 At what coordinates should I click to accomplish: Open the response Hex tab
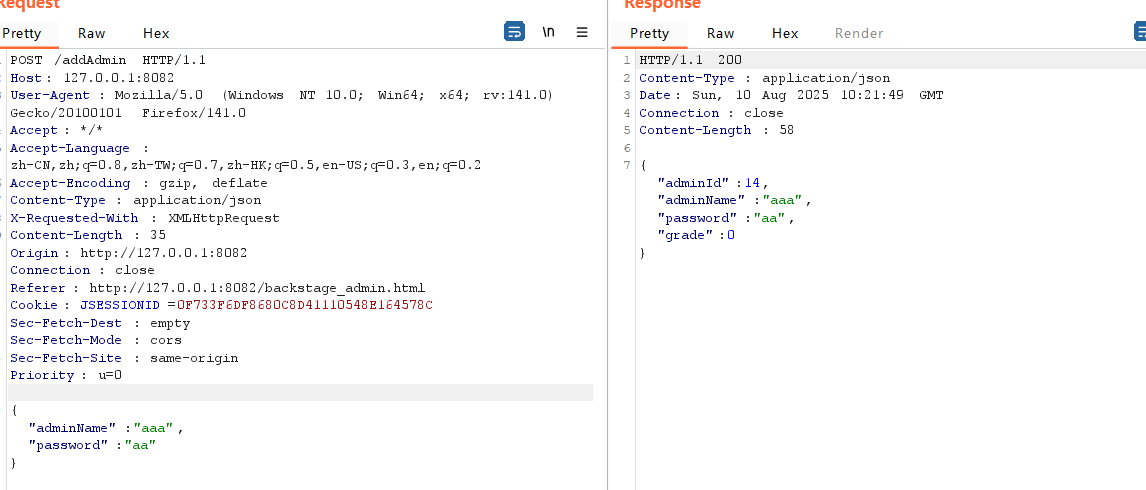[x=785, y=33]
